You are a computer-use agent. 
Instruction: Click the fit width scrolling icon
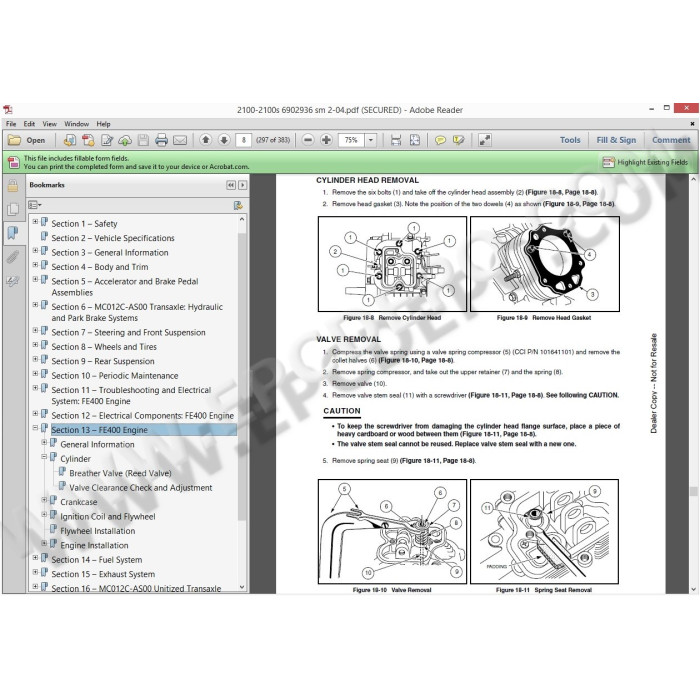point(396,140)
